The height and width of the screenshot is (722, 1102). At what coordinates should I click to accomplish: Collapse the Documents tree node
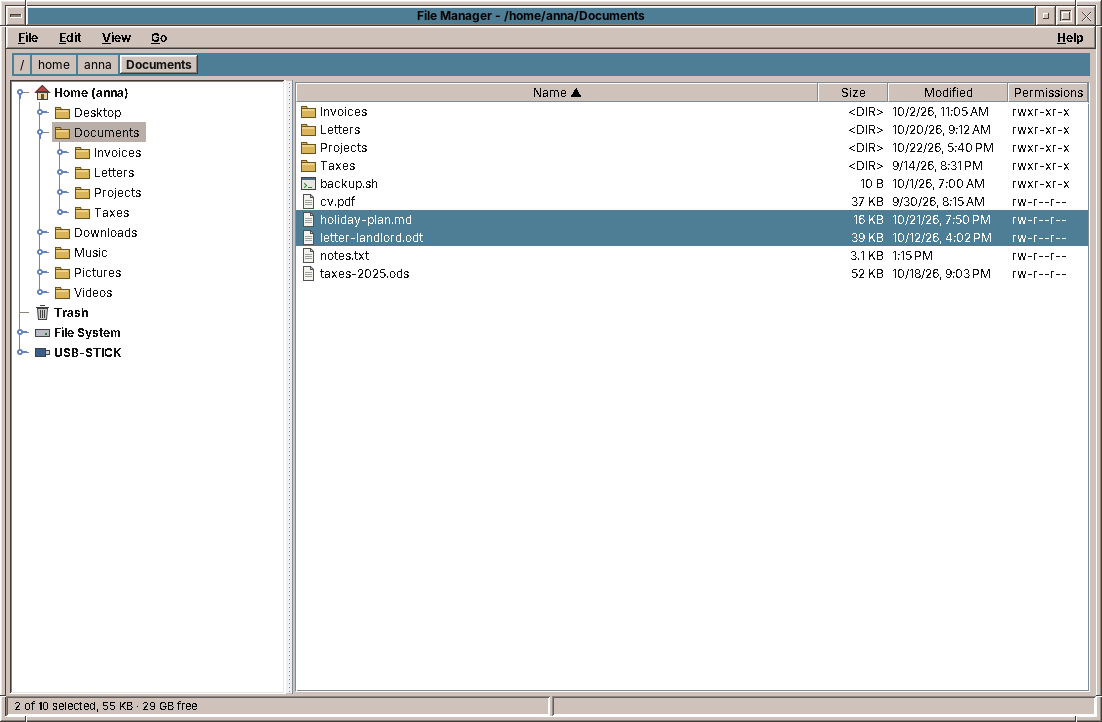pos(41,133)
